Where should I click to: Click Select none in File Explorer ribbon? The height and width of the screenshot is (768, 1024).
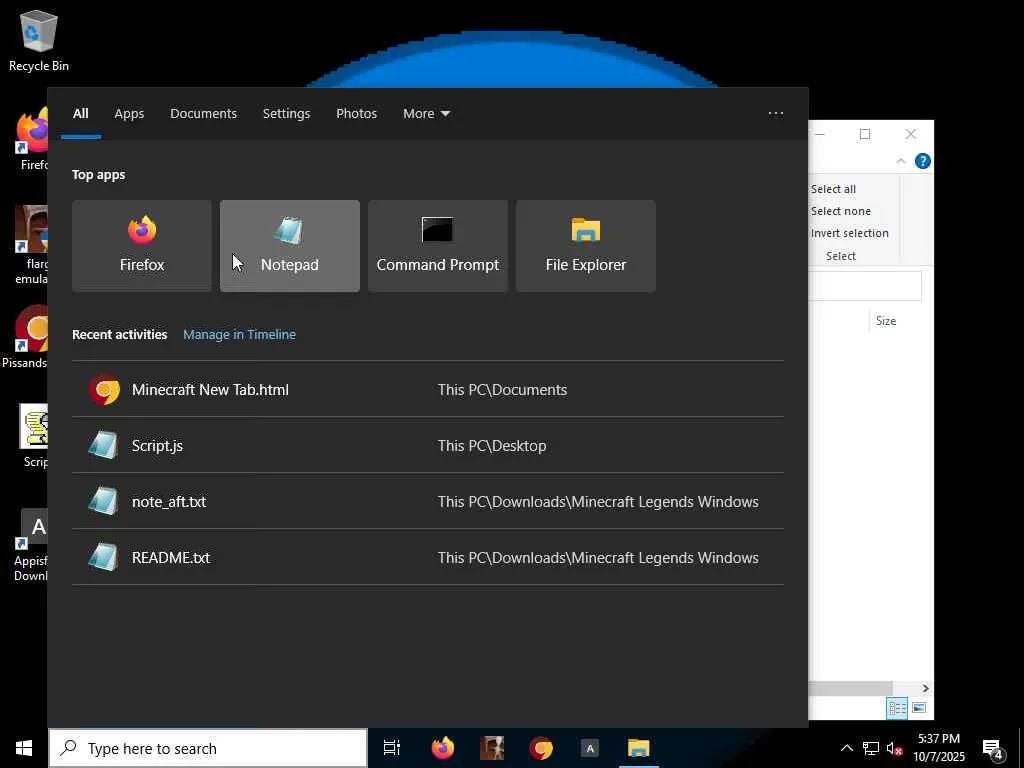point(840,211)
